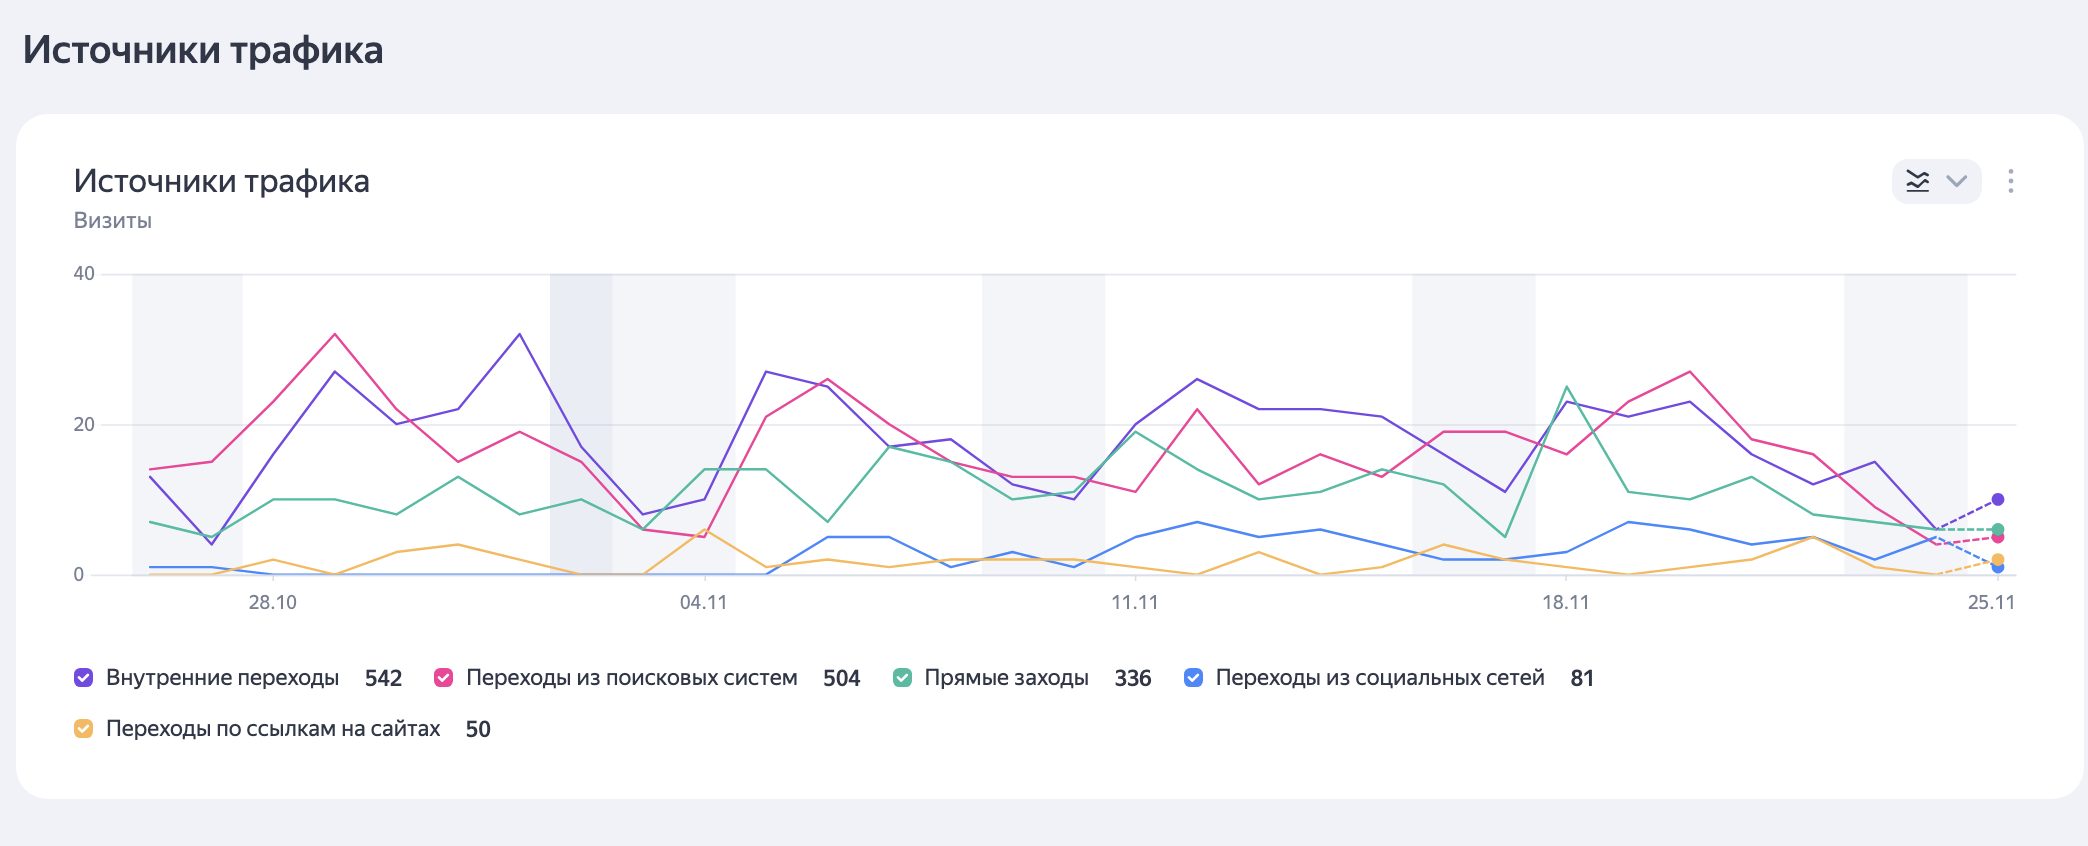This screenshot has height=846, width=2088.
Task: Click the dark highlighted weekend band near 04.11
Action: click(x=581, y=420)
